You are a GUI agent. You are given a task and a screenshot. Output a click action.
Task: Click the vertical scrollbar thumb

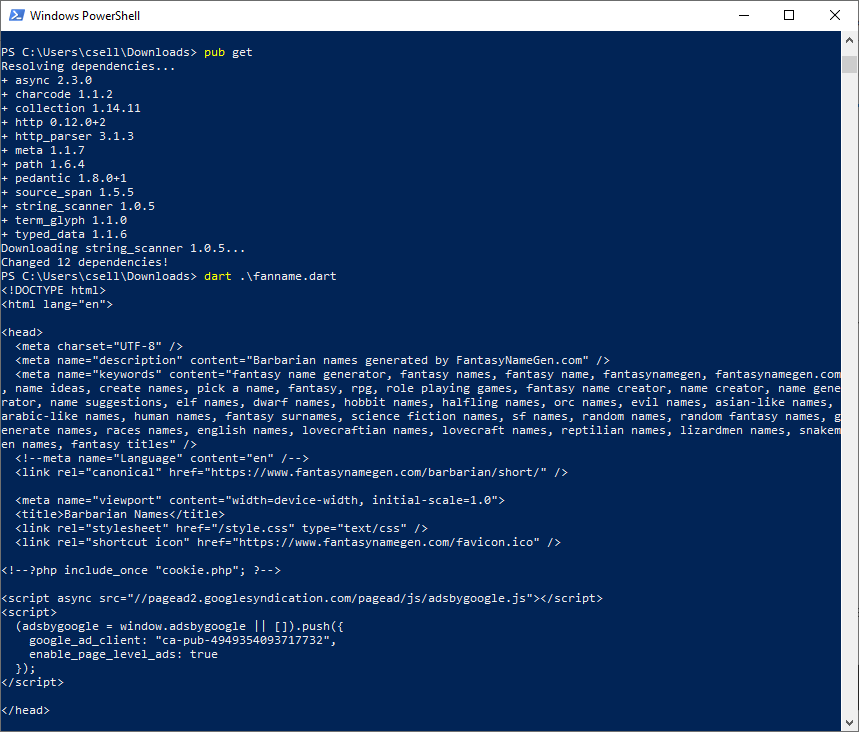pyautogui.click(x=849, y=64)
